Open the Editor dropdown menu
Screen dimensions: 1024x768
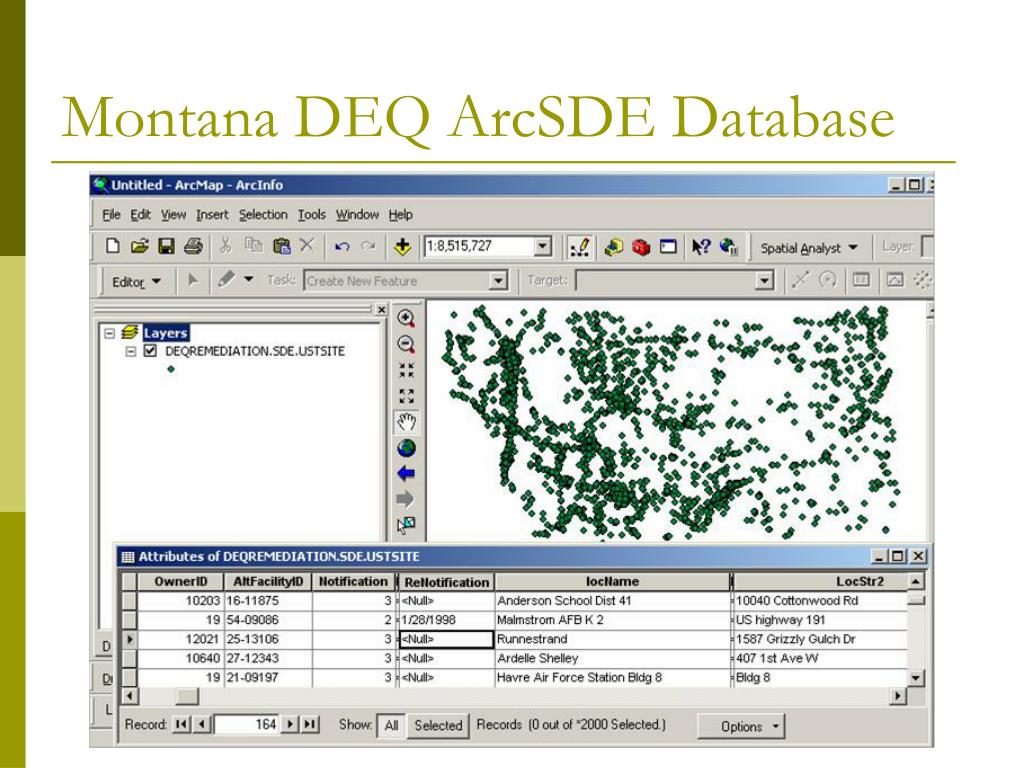[x=136, y=282]
